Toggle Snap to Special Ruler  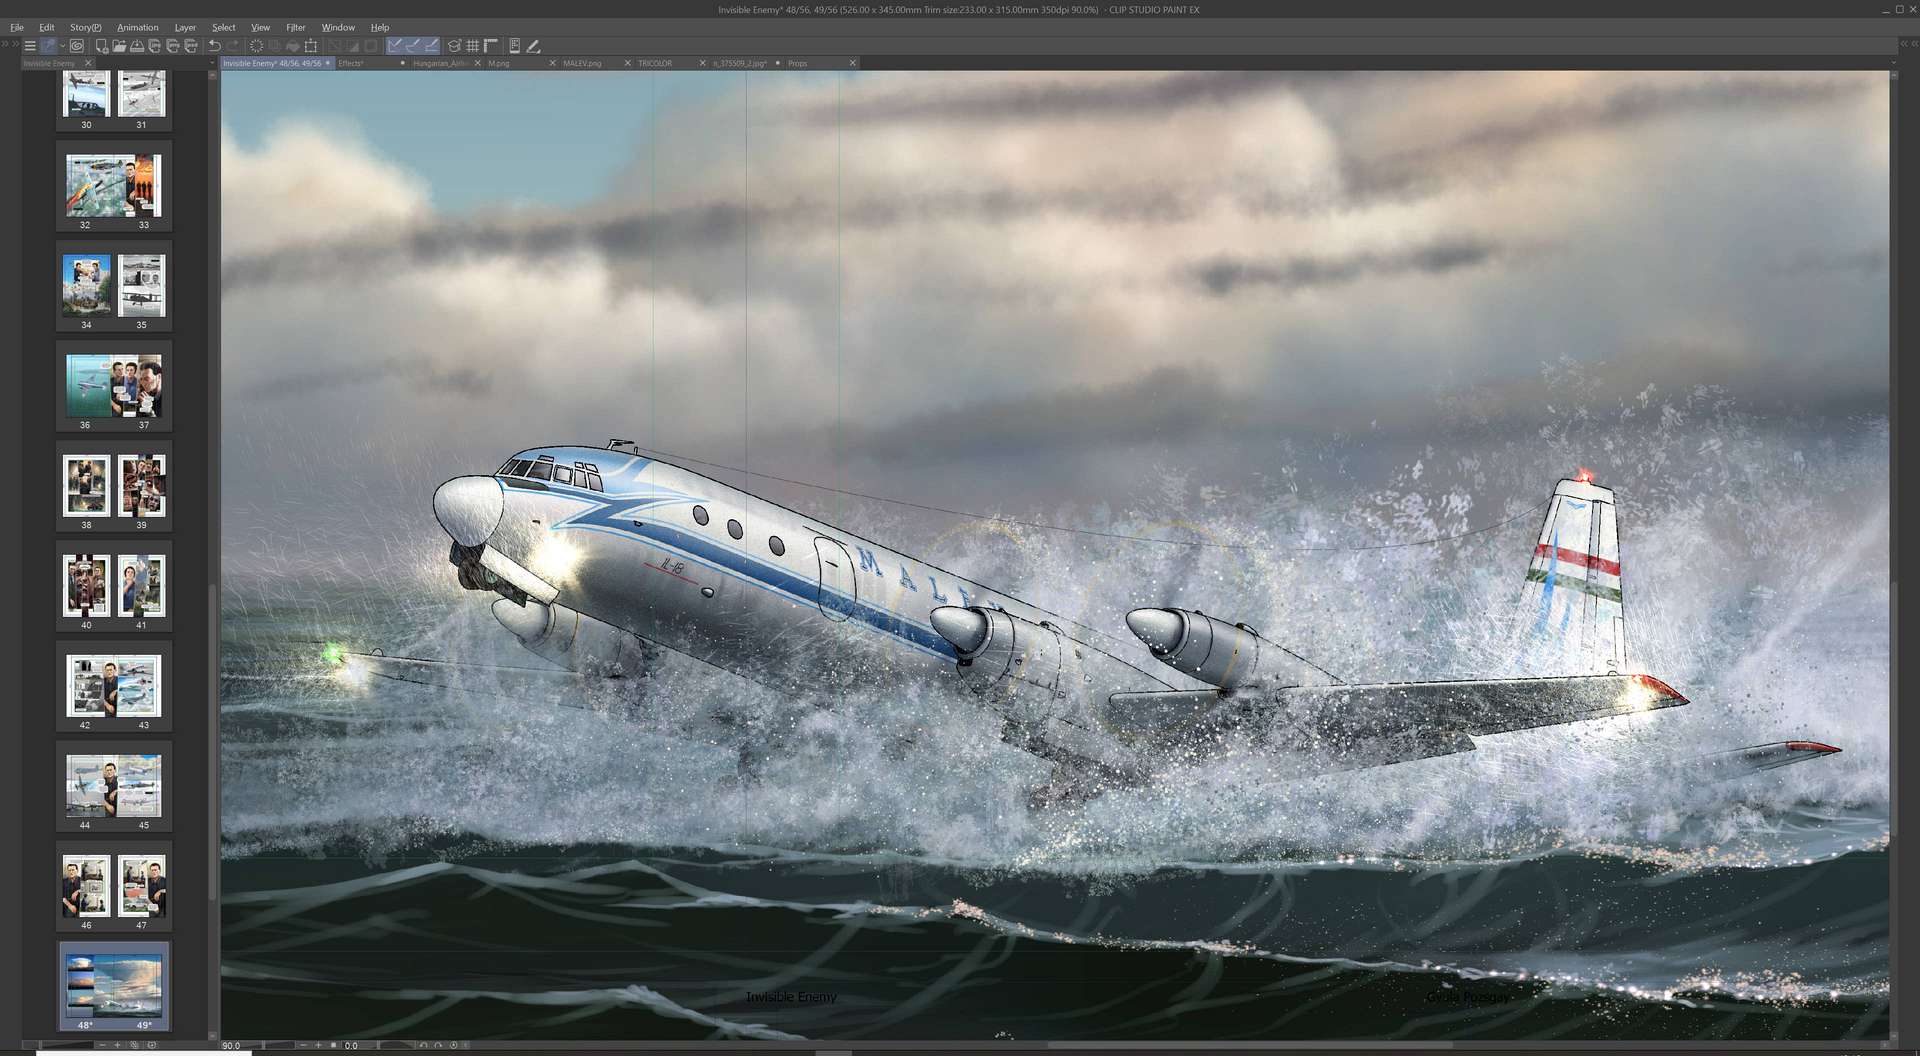click(413, 46)
